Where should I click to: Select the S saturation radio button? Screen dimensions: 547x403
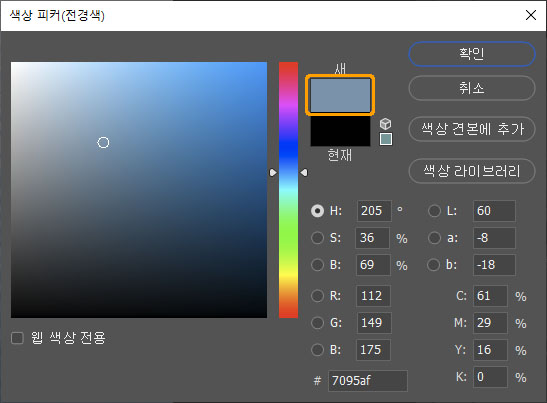[317, 238]
